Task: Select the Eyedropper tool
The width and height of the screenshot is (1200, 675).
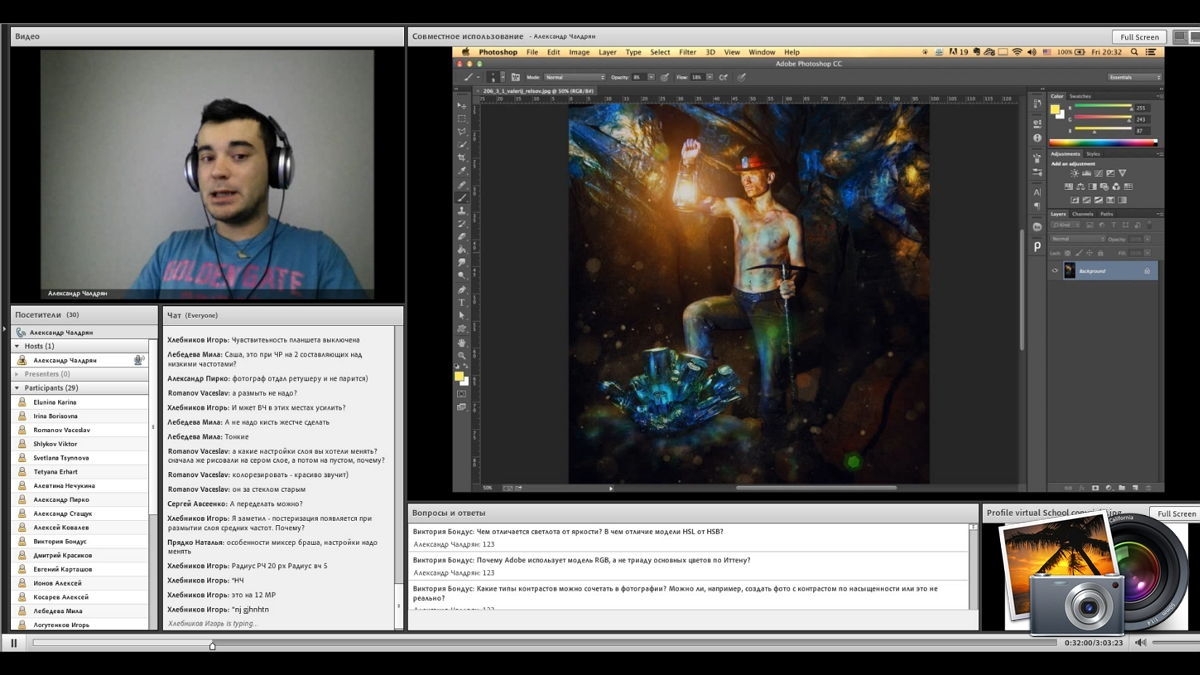Action: click(462, 168)
